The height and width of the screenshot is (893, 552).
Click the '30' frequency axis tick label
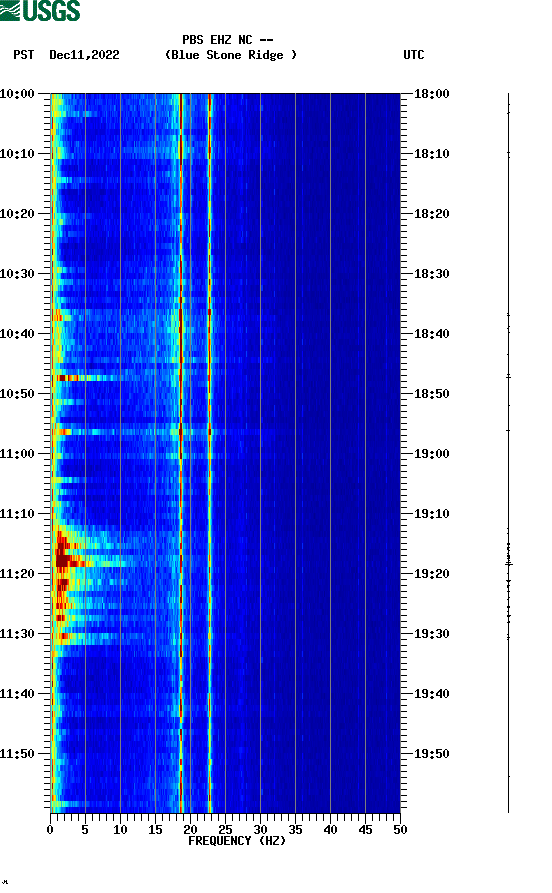tap(260, 830)
